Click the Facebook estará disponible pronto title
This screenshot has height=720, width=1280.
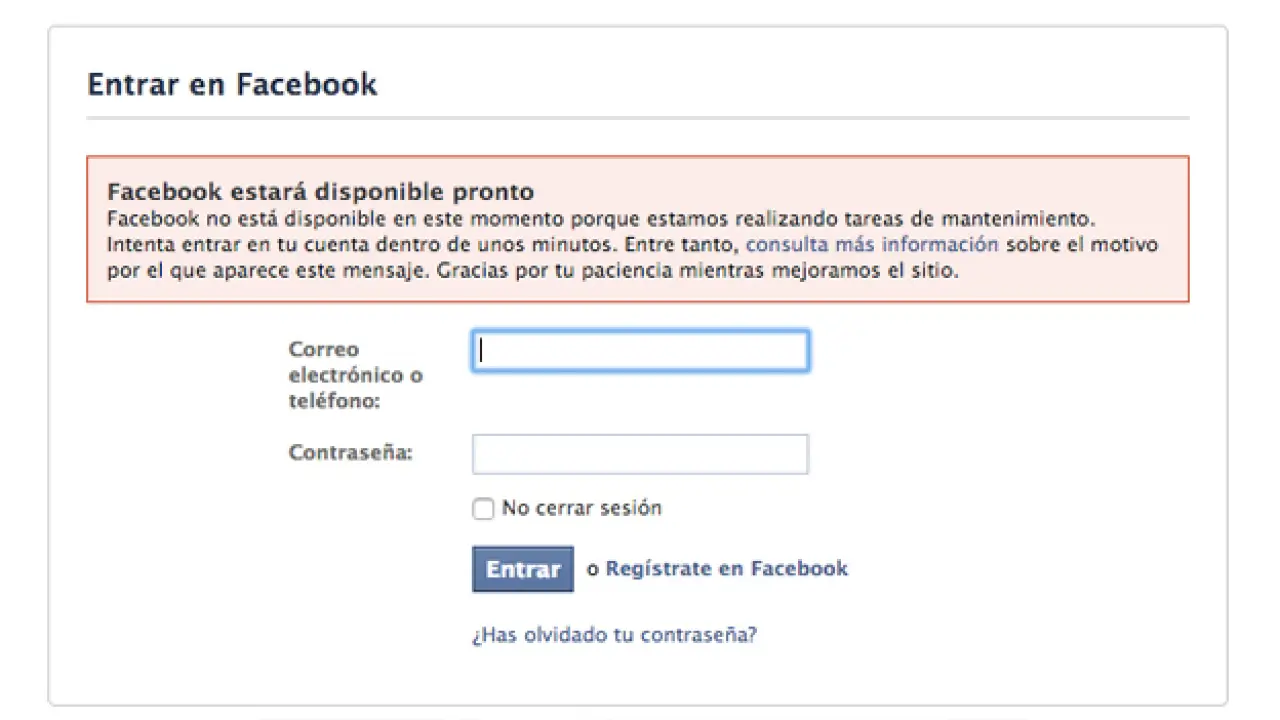click(320, 192)
